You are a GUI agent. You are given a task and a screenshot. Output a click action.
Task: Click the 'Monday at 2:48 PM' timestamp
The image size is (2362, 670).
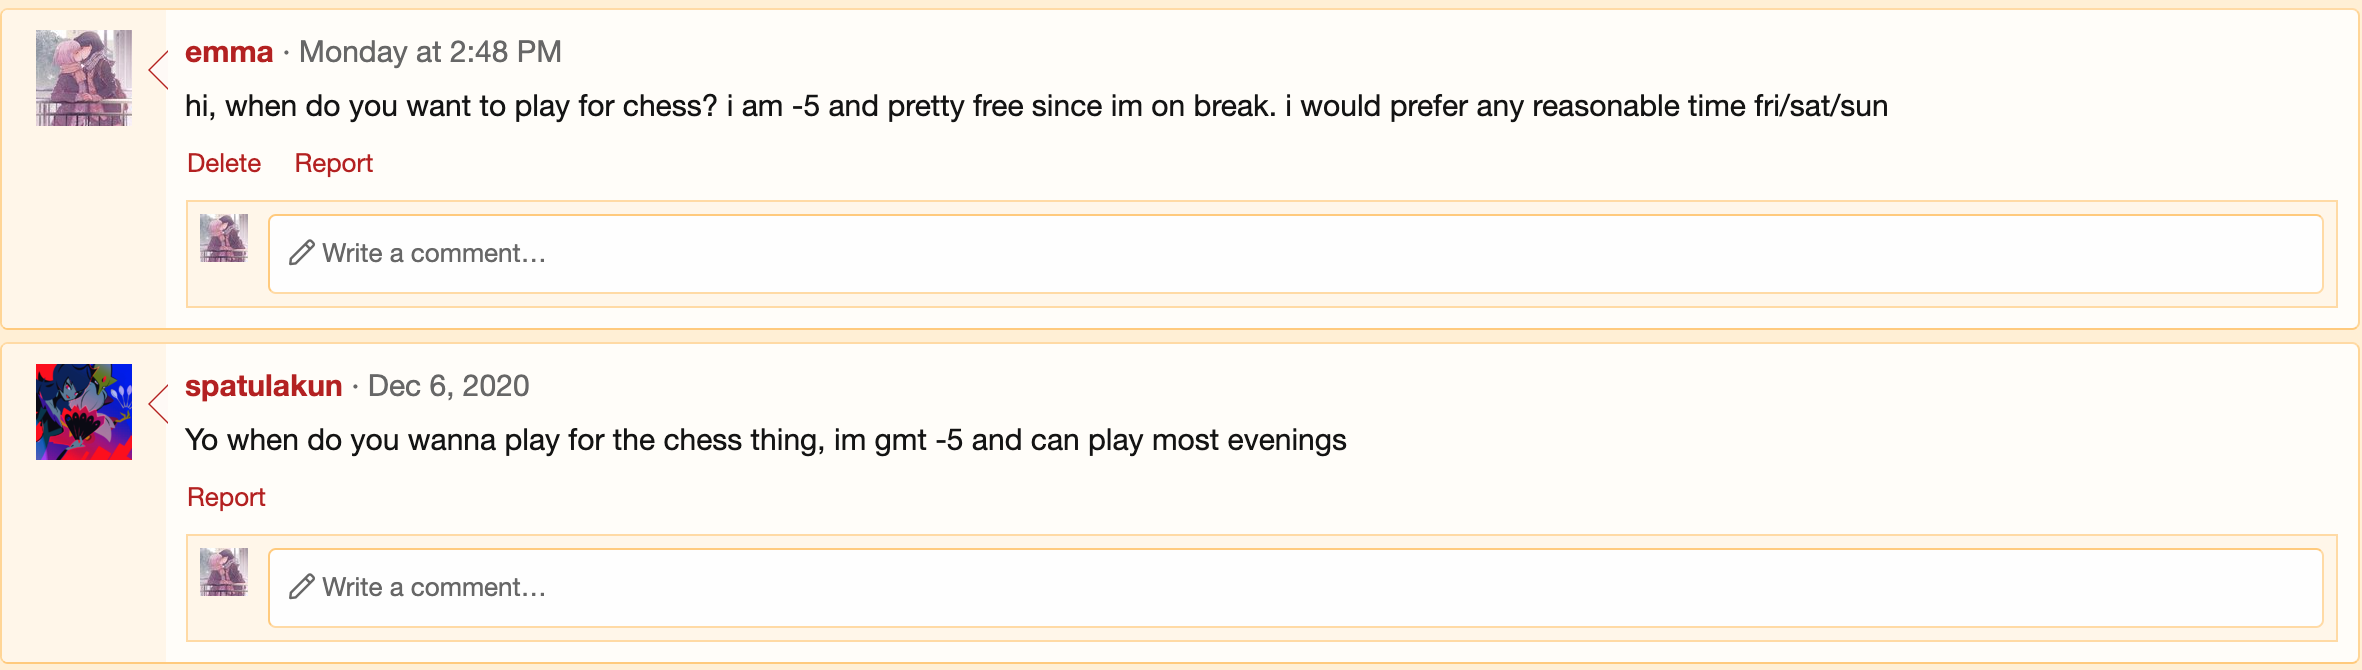(430, 52)
